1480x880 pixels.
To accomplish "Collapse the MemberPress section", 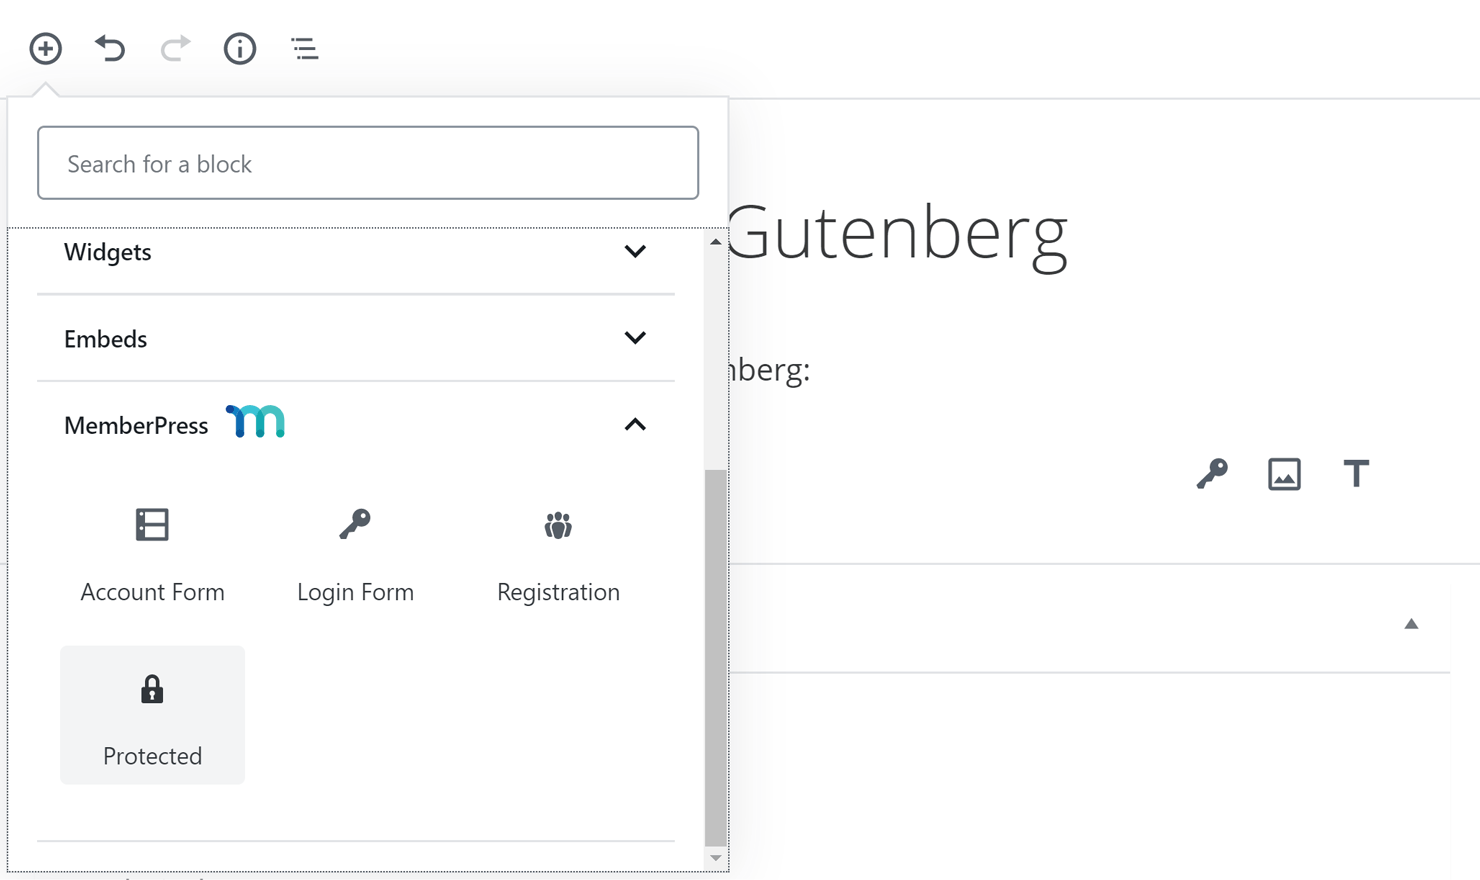I will (x=356, y=425).
